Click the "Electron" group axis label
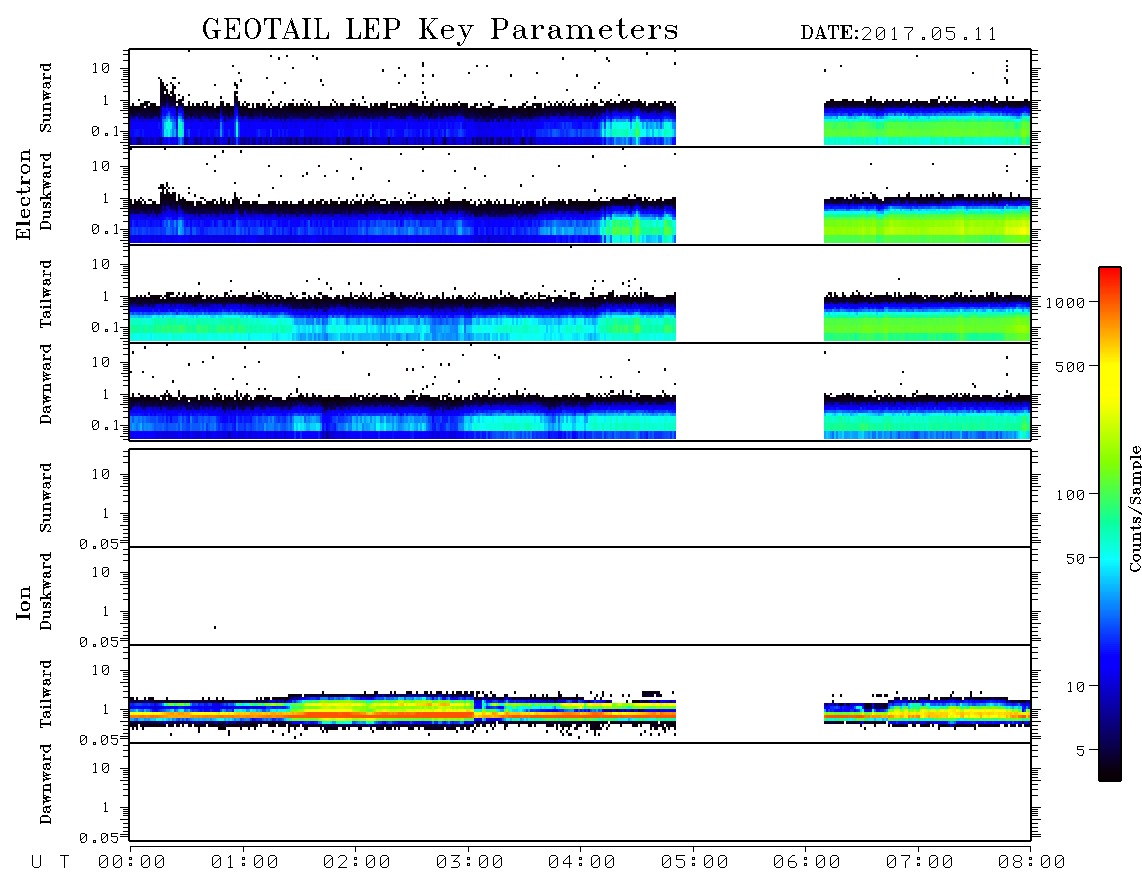This screenshot has width=1142, height=880. (x=23, y=195)
